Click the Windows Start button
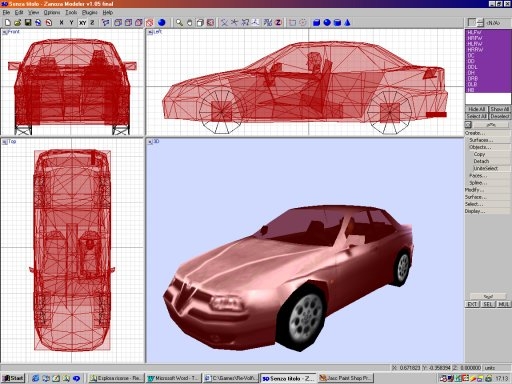 [13, 378]
